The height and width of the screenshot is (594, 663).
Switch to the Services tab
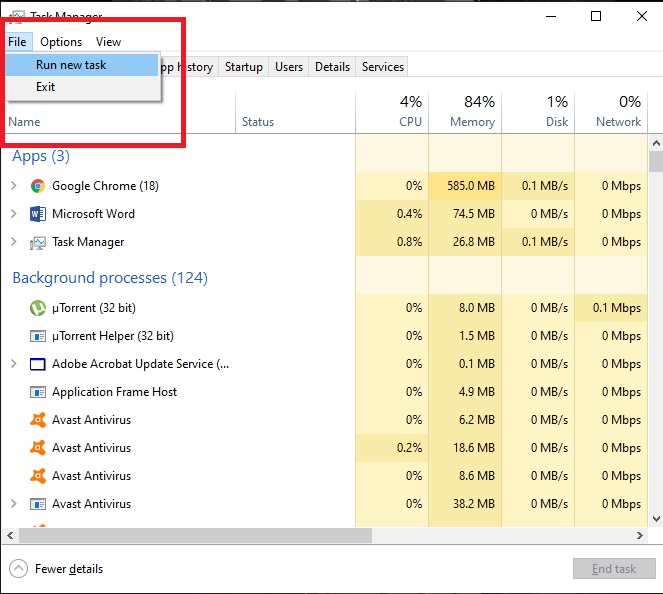coord(383,67)
